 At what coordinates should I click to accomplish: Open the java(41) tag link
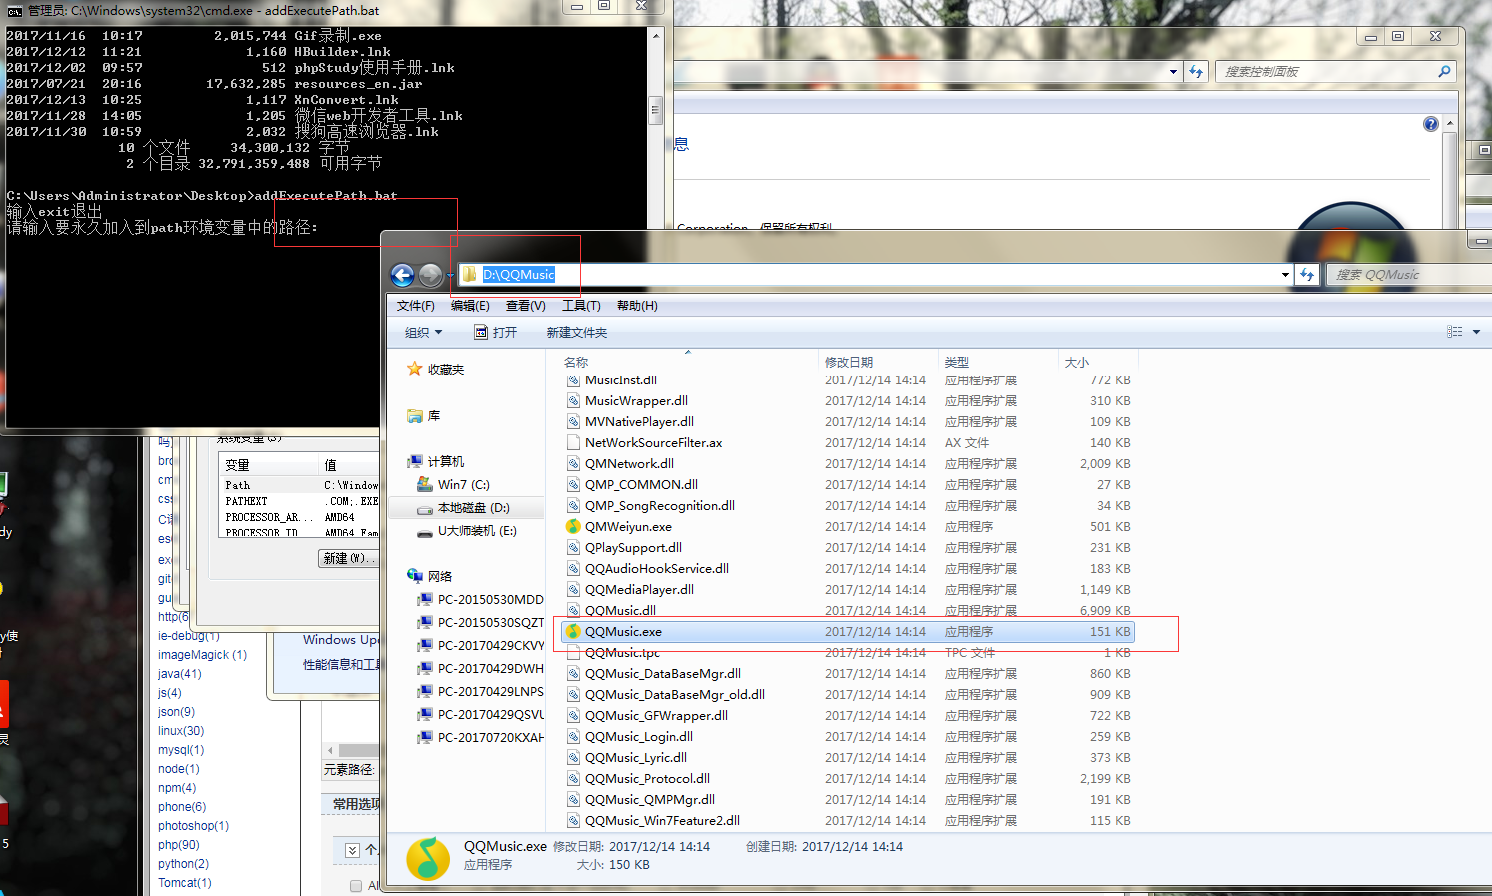pyautogui.click(x=180, y=674)
